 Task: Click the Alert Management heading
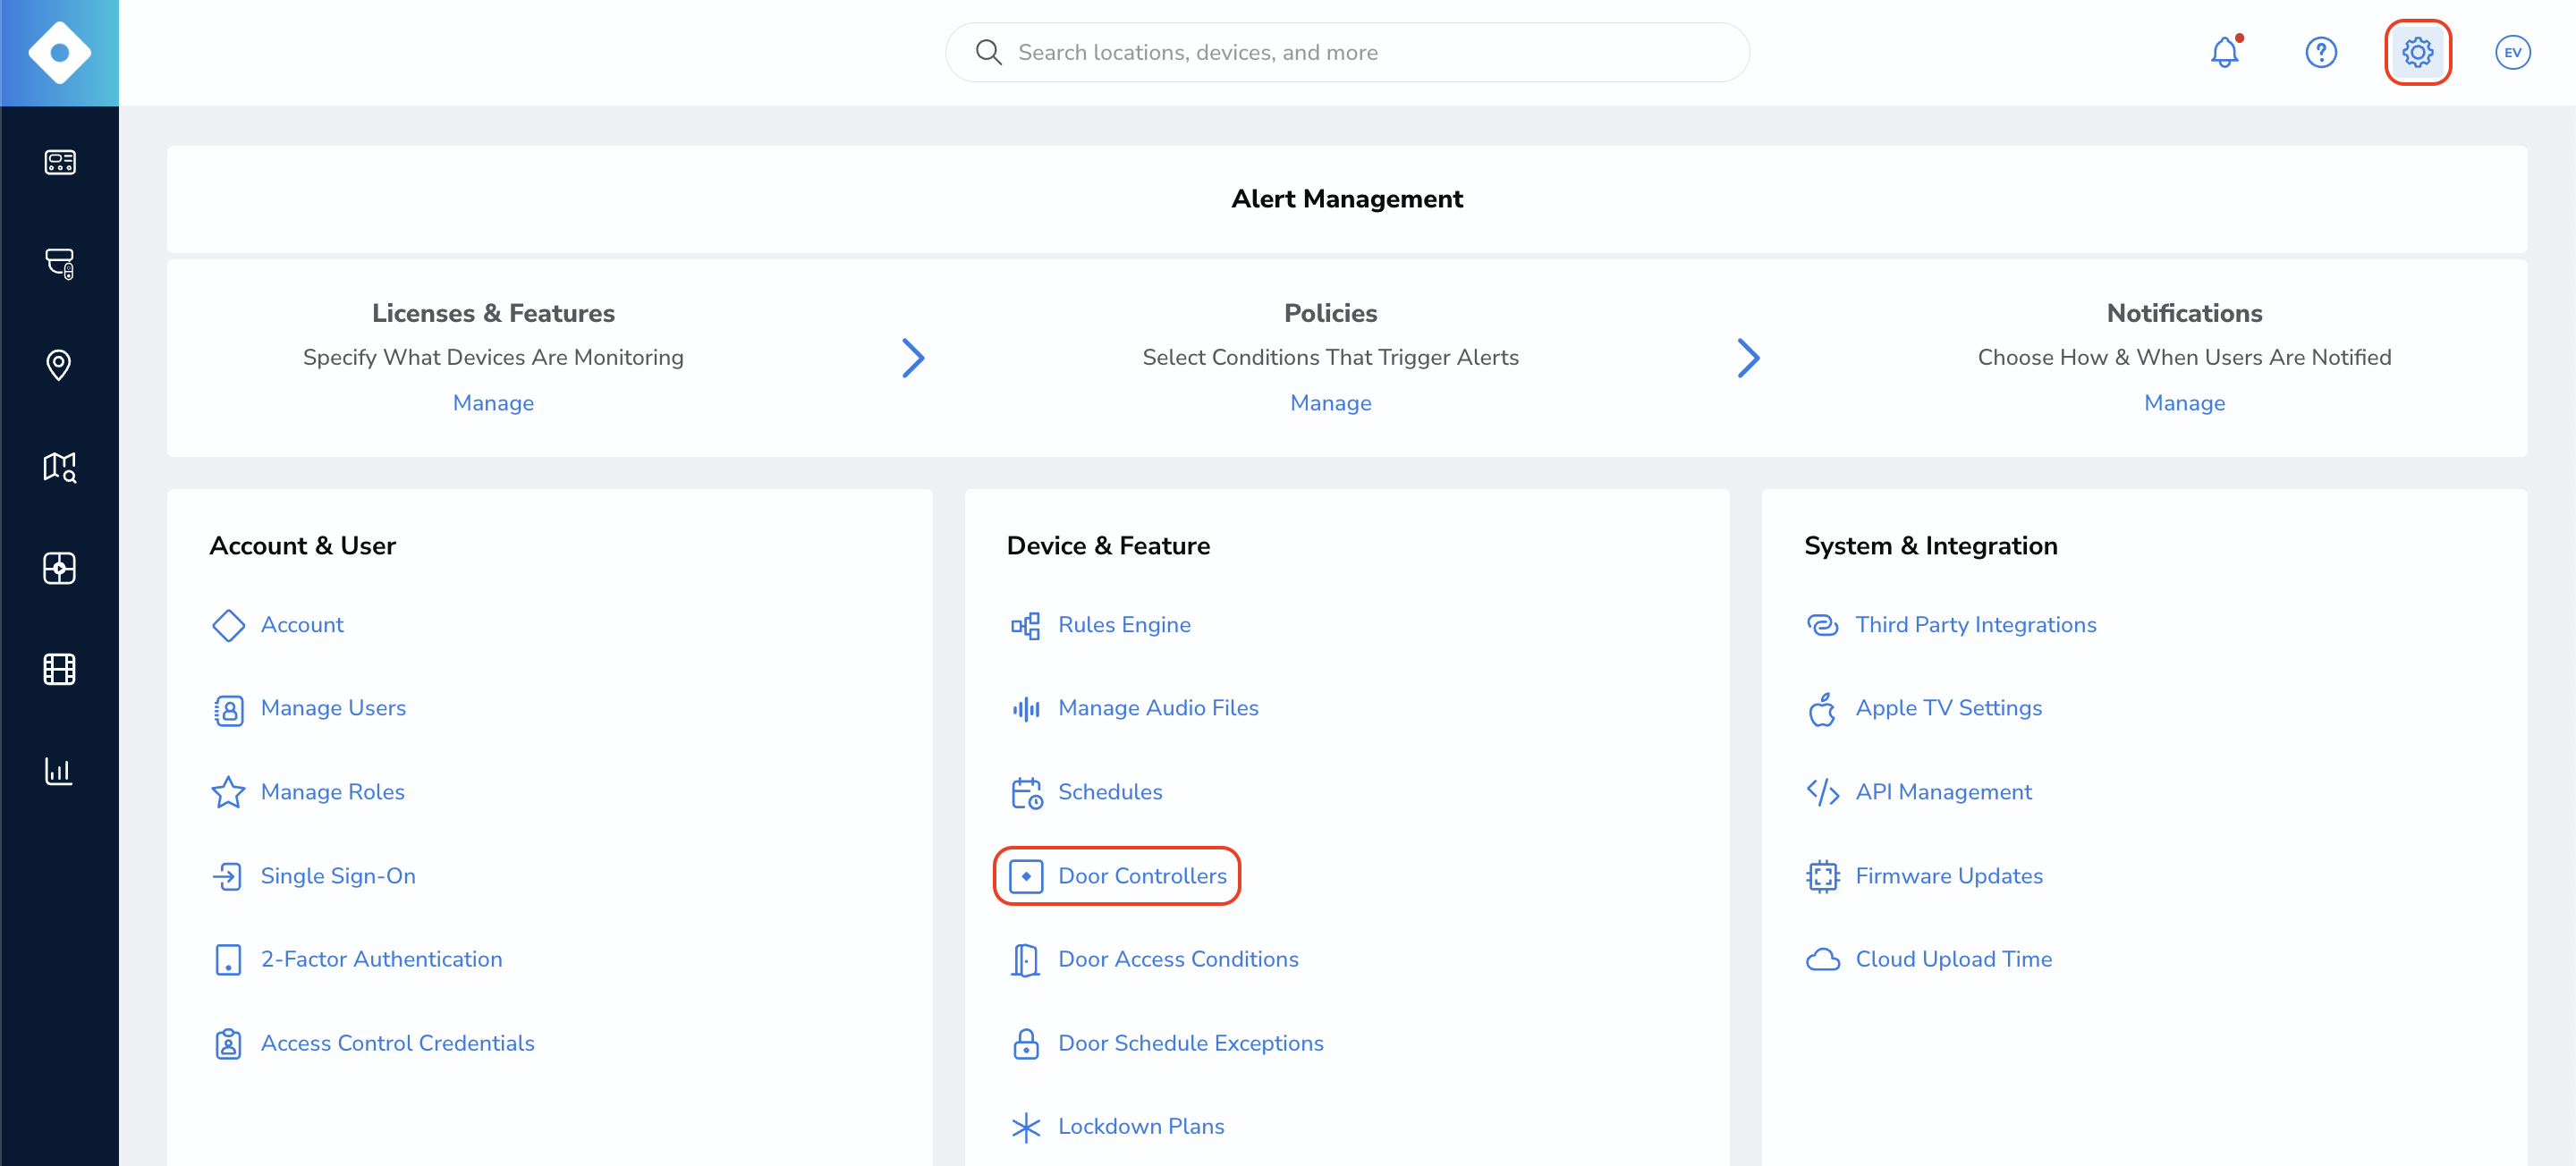point(1347,199)
